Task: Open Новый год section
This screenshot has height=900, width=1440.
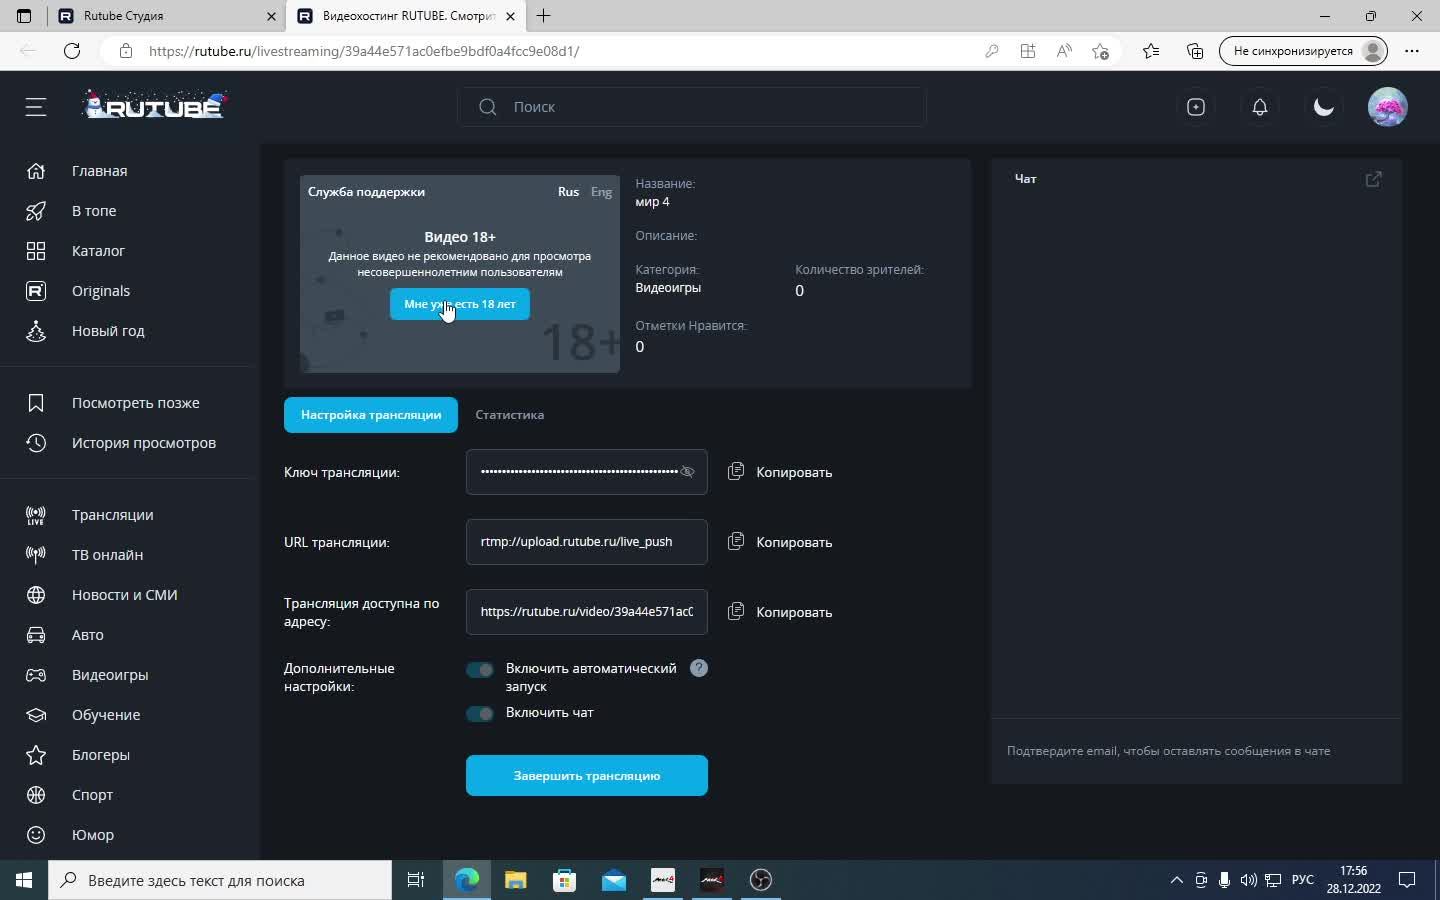Action: 108,331
